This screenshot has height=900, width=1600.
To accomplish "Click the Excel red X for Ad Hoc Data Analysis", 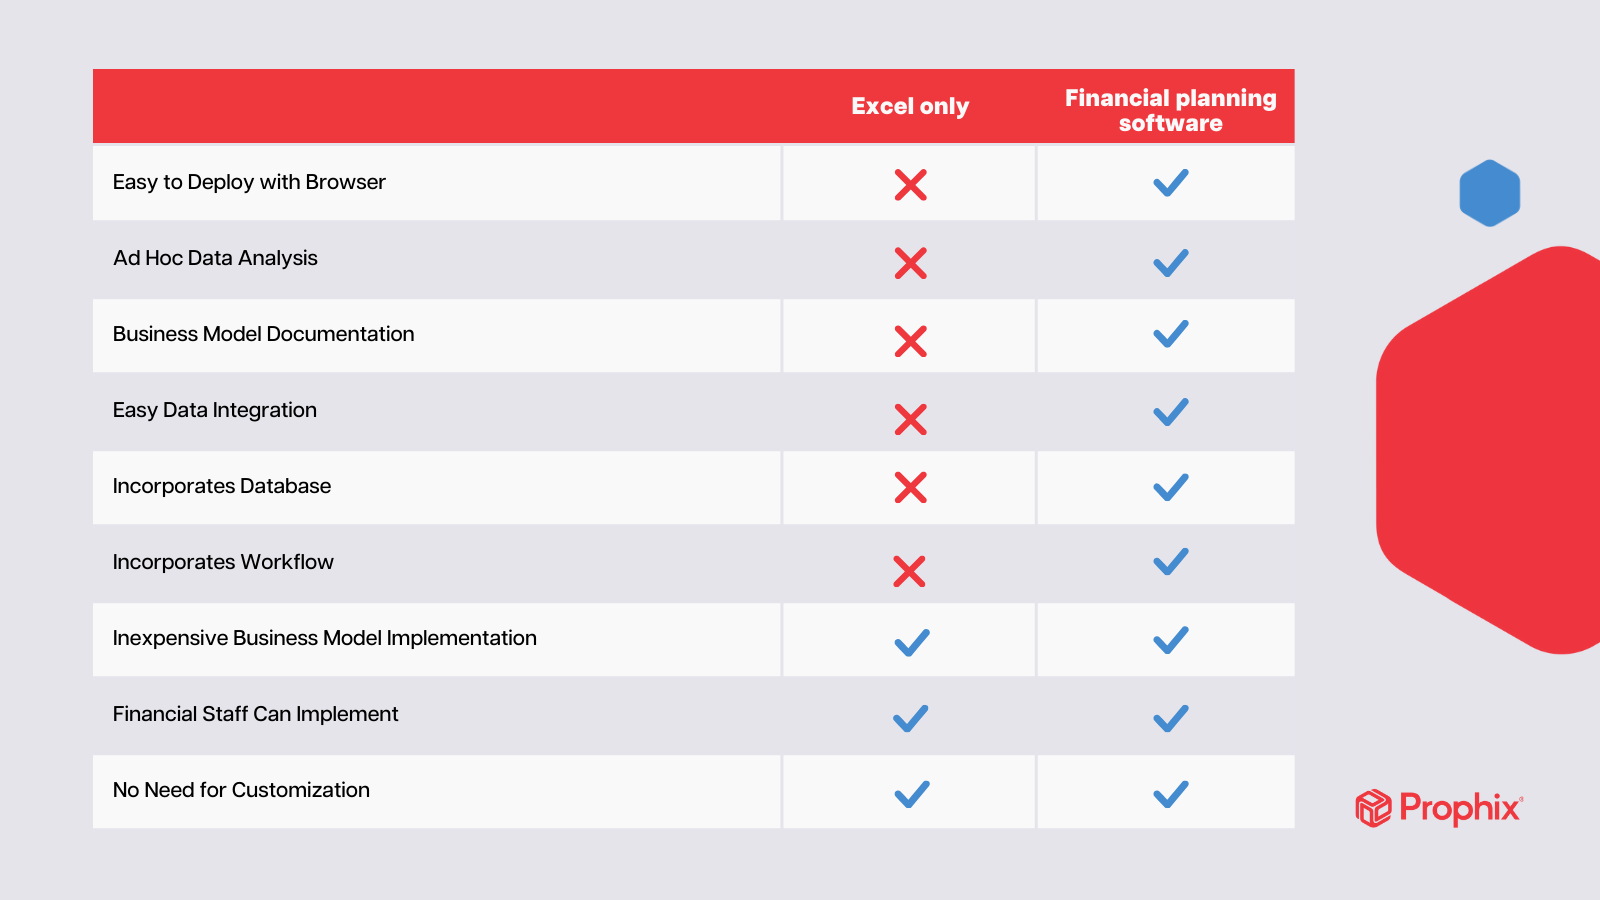I will pyautogui.click(x=910, y=263).
